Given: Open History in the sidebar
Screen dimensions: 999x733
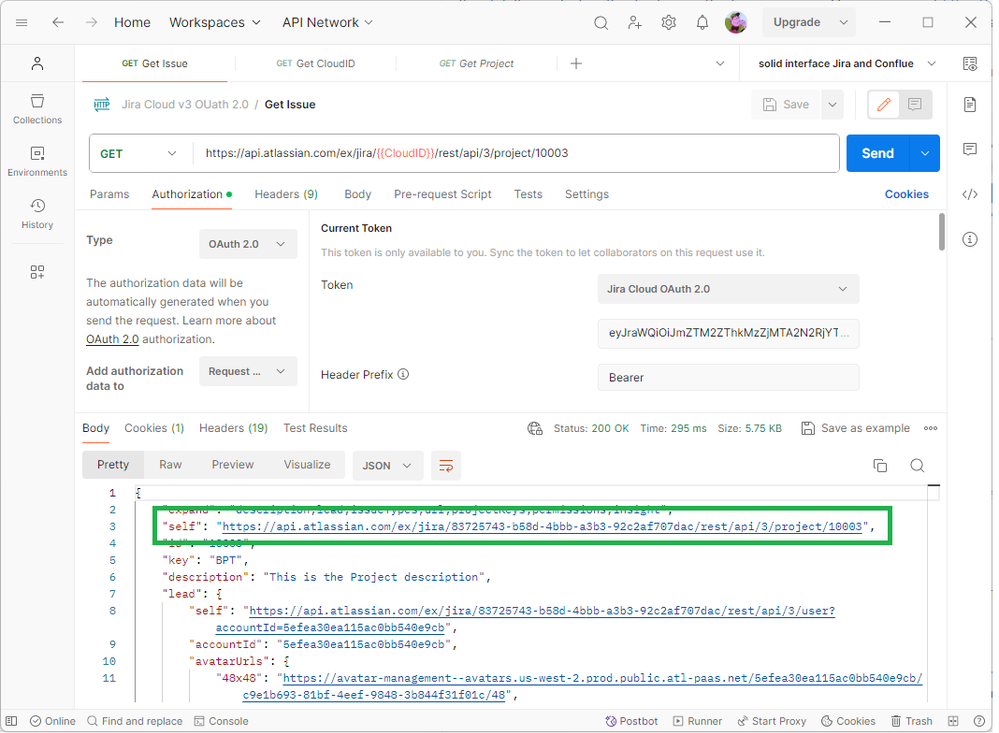Looking at the screenshot, I should point(38,214).
